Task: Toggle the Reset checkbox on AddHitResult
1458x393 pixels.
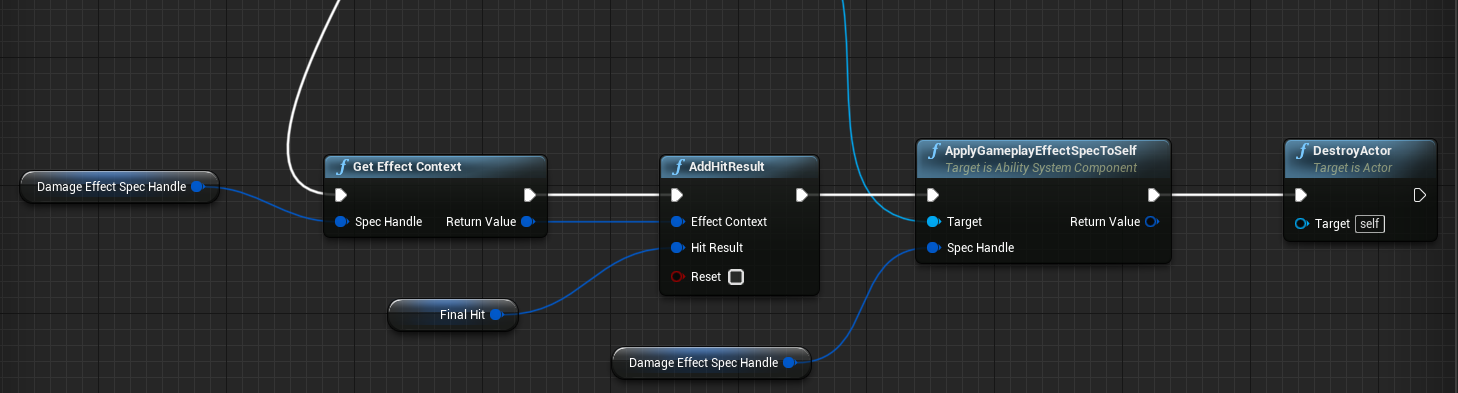Action: tap(736, 277)
